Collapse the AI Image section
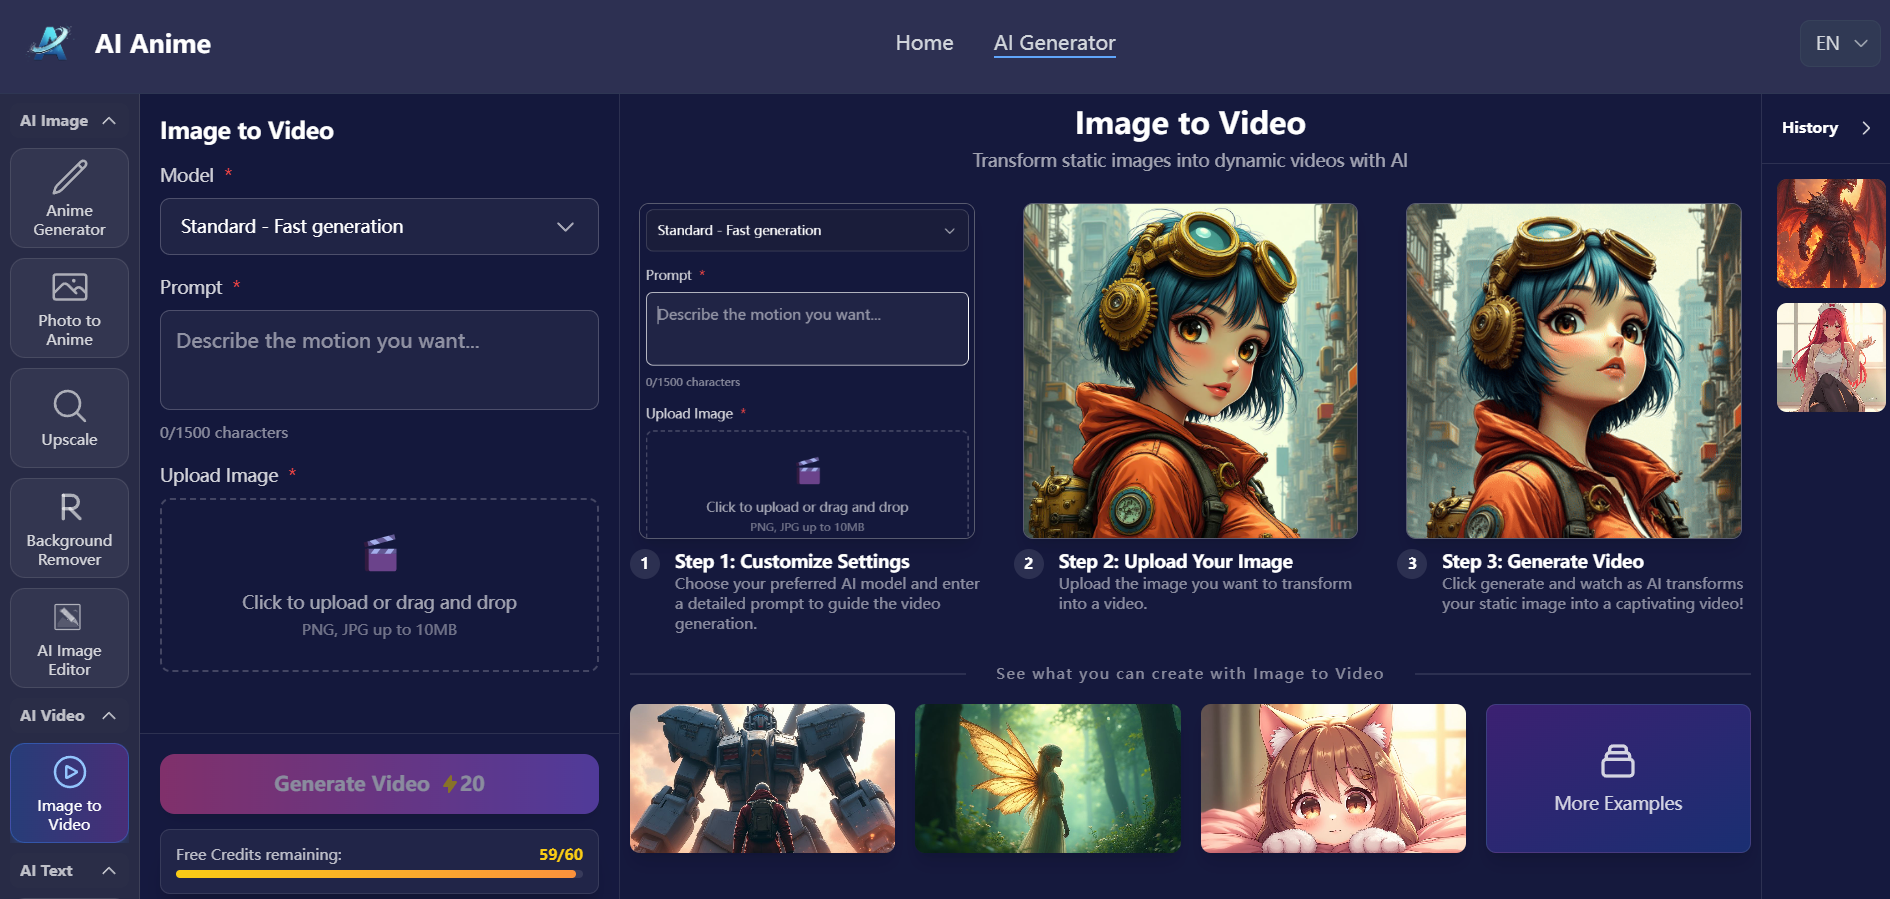This screenshot has height=899, width=1890. pyautogui.click(x=109, y=121)
